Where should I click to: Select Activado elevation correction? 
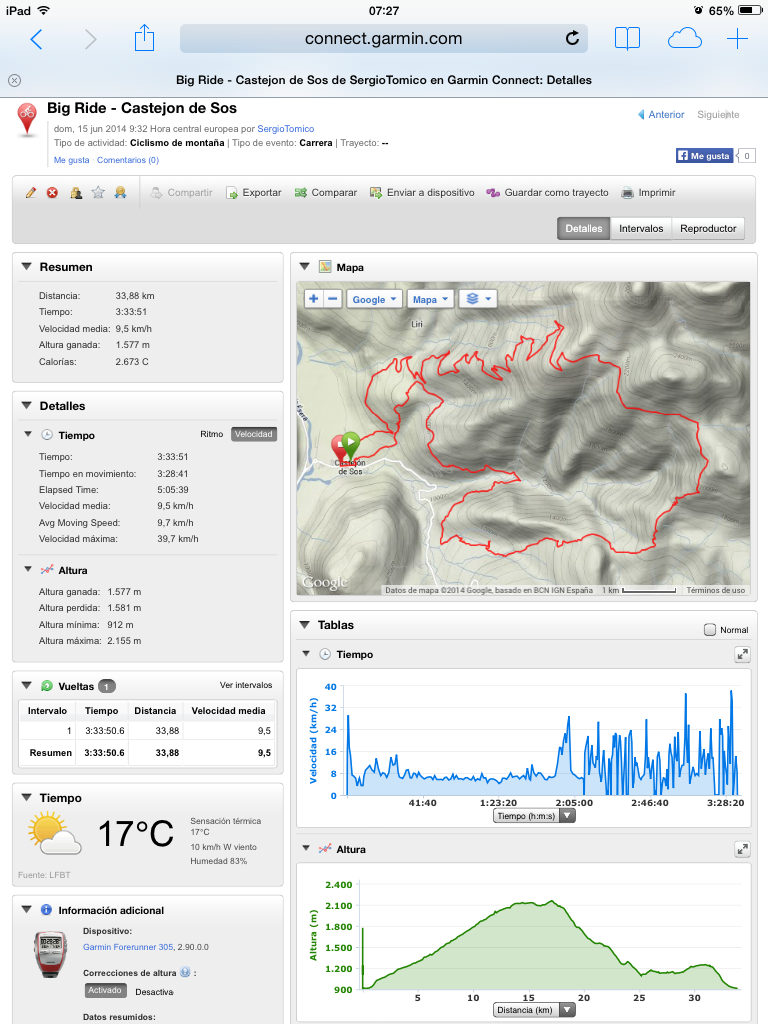pyautogui.click(x=104, y=990)
